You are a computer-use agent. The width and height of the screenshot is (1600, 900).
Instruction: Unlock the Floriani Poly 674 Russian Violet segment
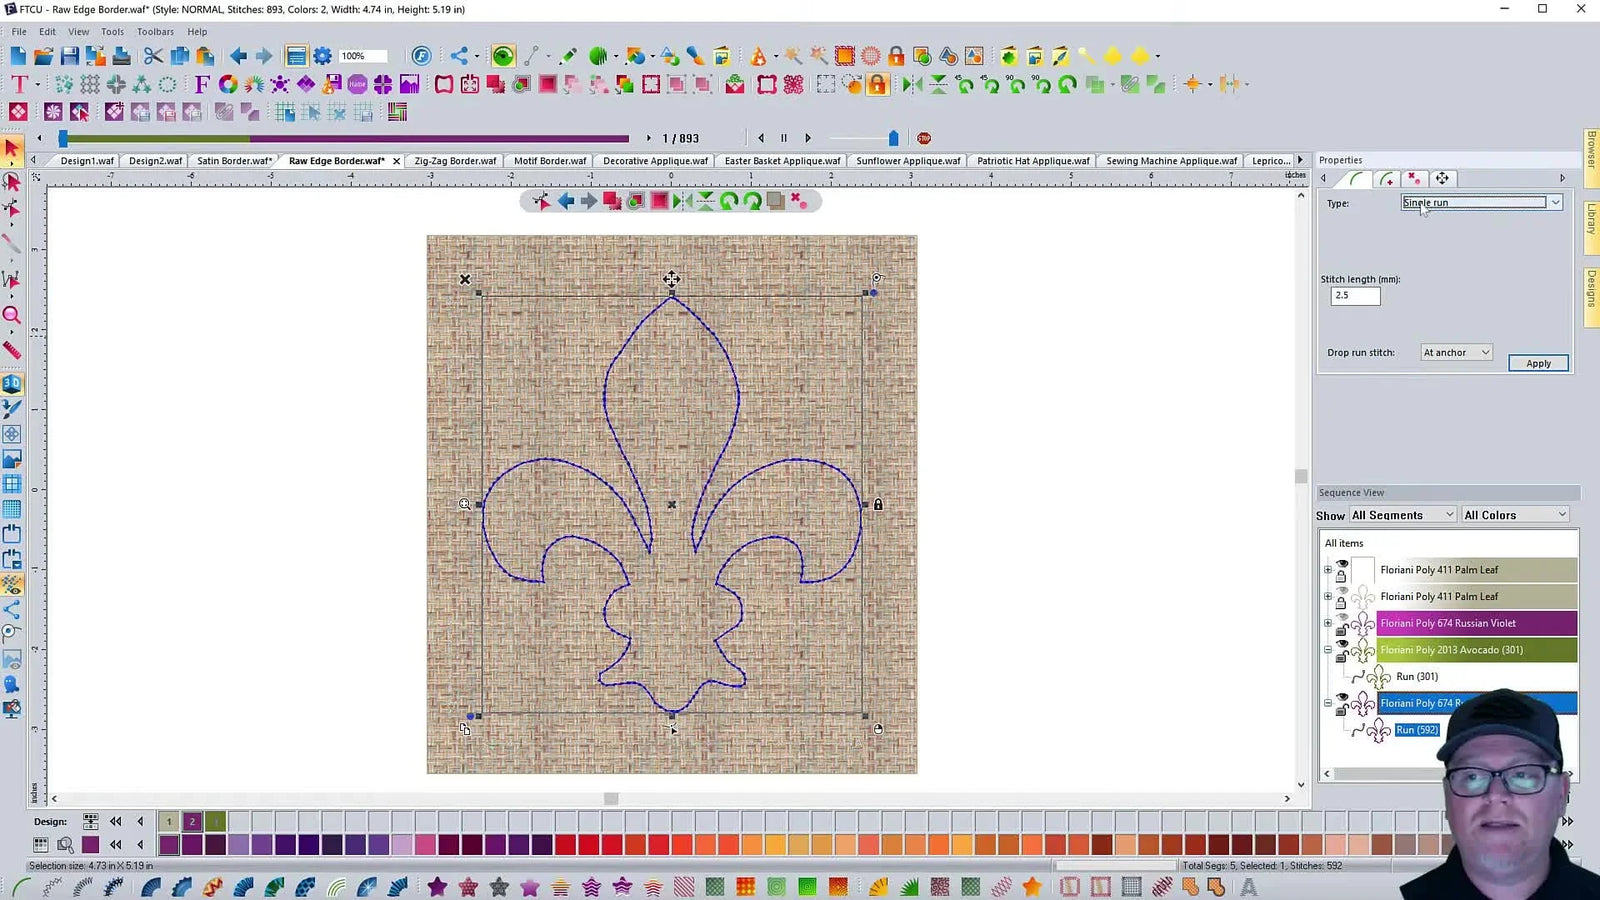point(1341,630)
